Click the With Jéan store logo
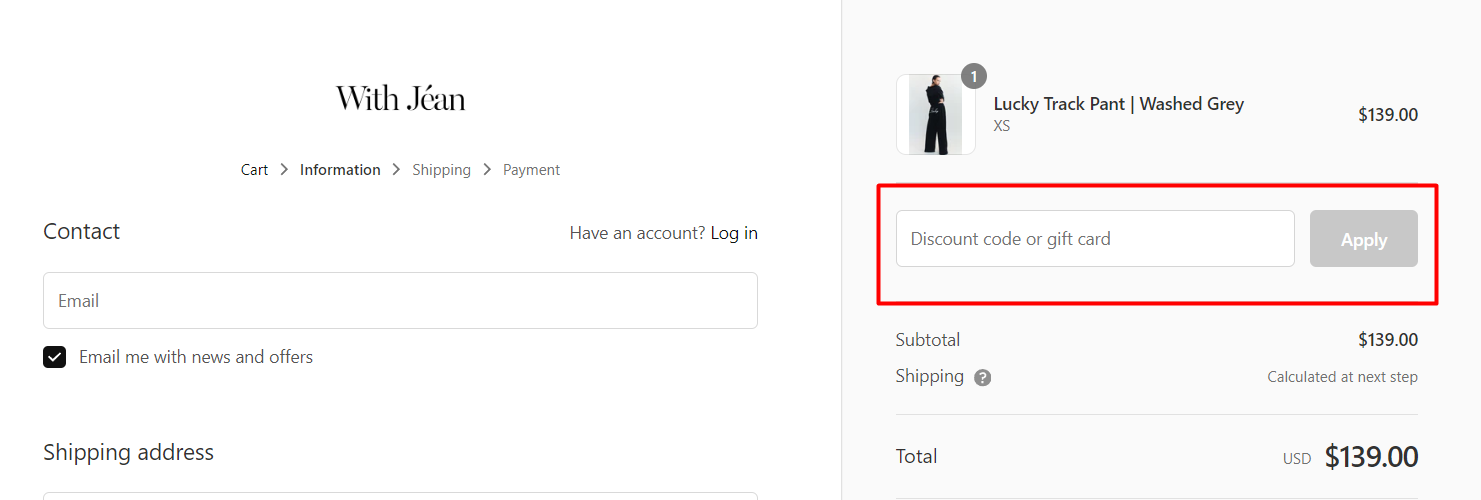 coord(400,98)
